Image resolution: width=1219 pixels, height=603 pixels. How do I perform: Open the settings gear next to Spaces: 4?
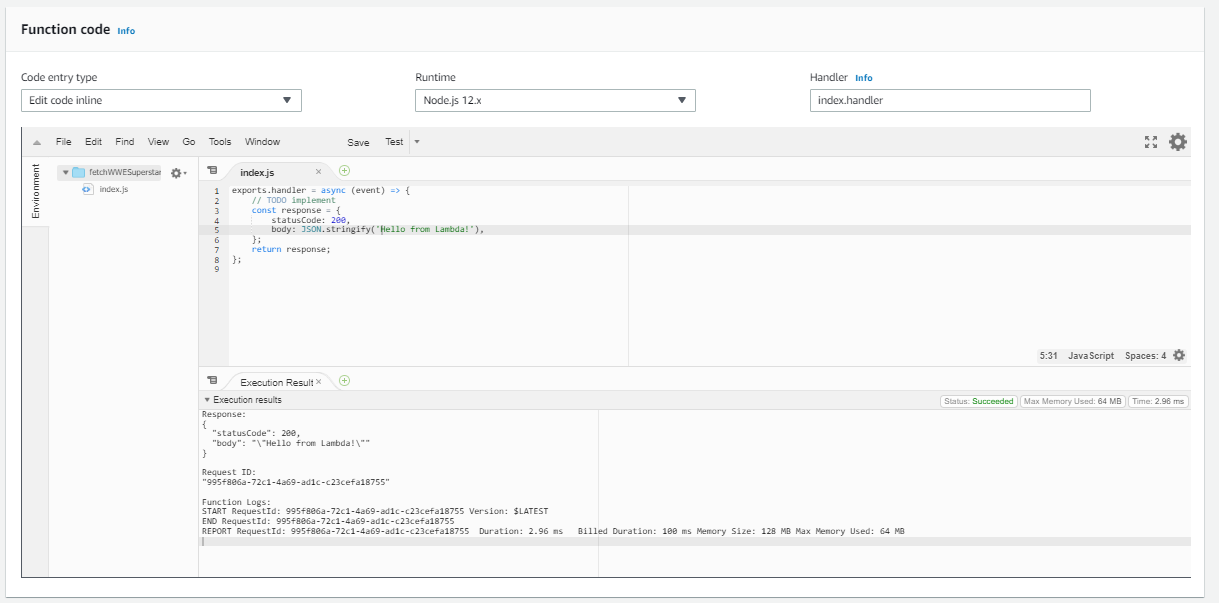[x=1178, y=355]
